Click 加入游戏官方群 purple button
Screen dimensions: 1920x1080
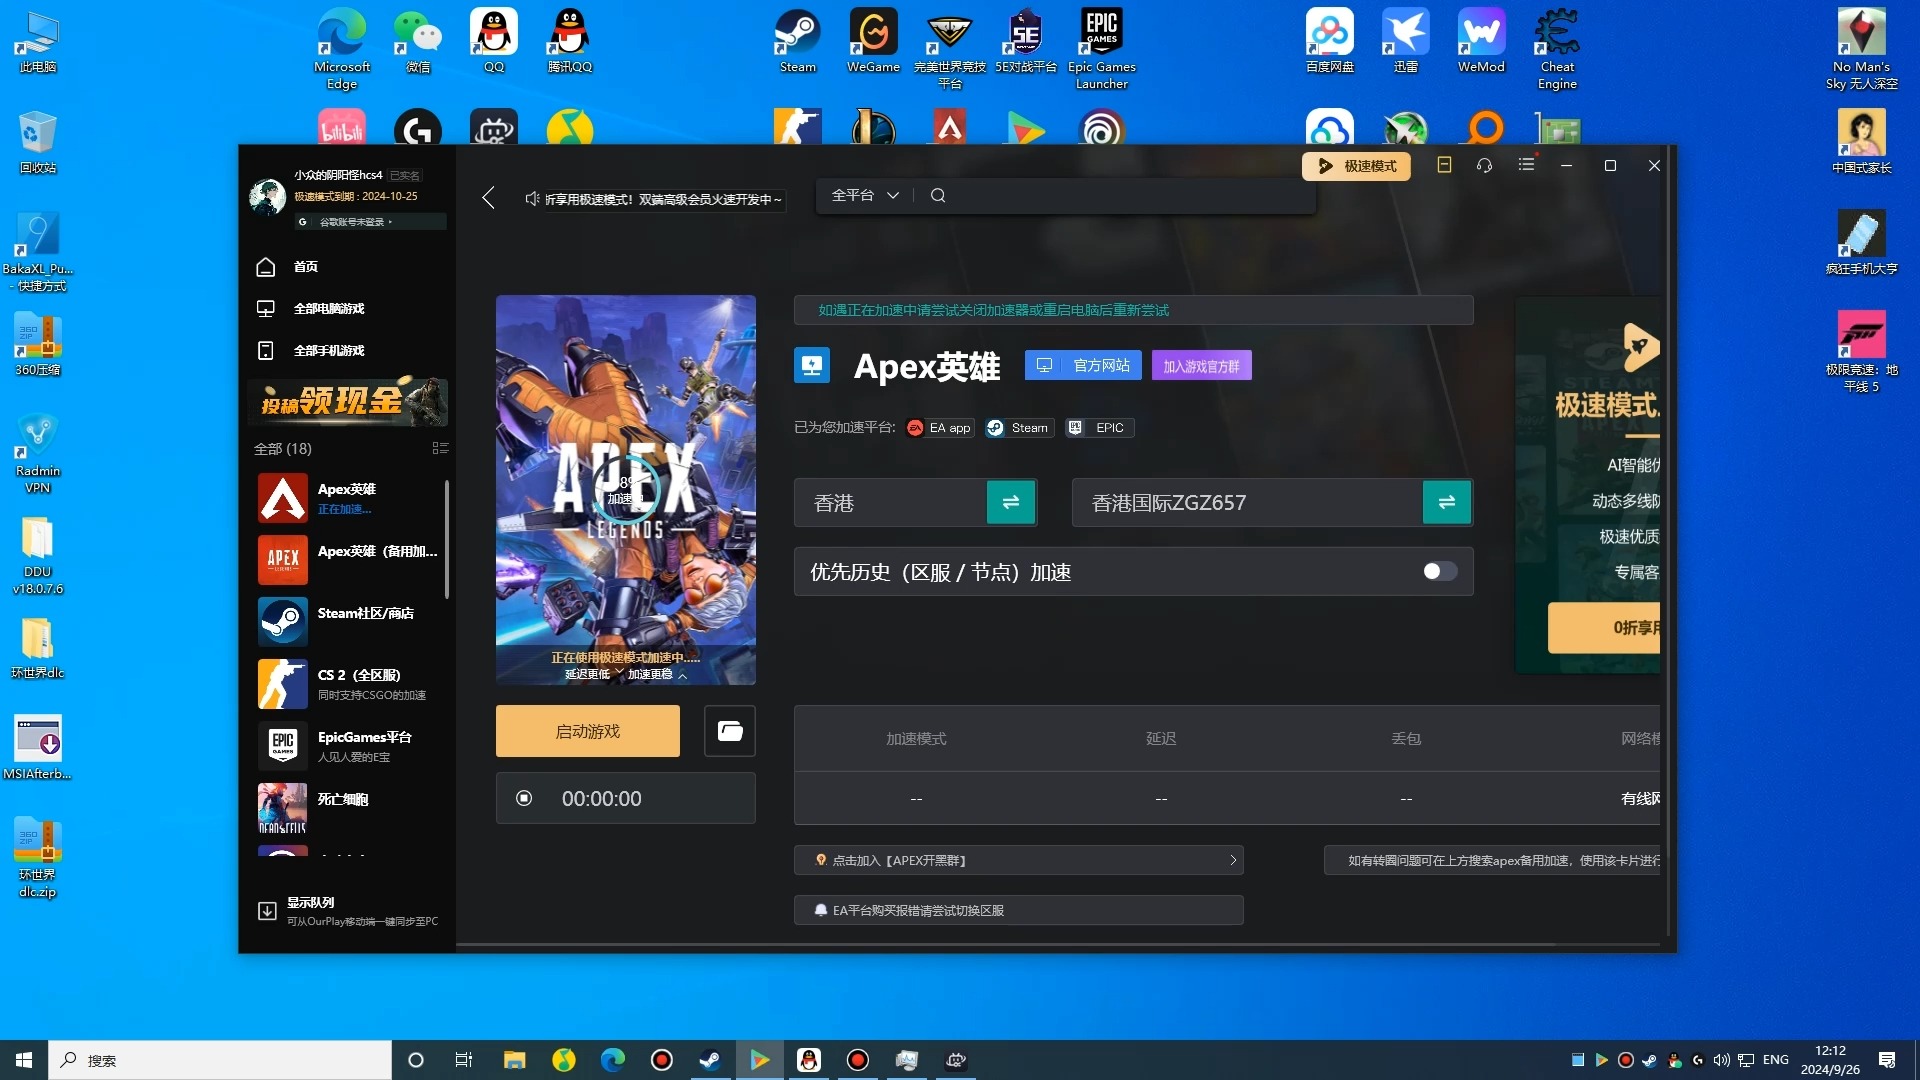pos(1201,365)
